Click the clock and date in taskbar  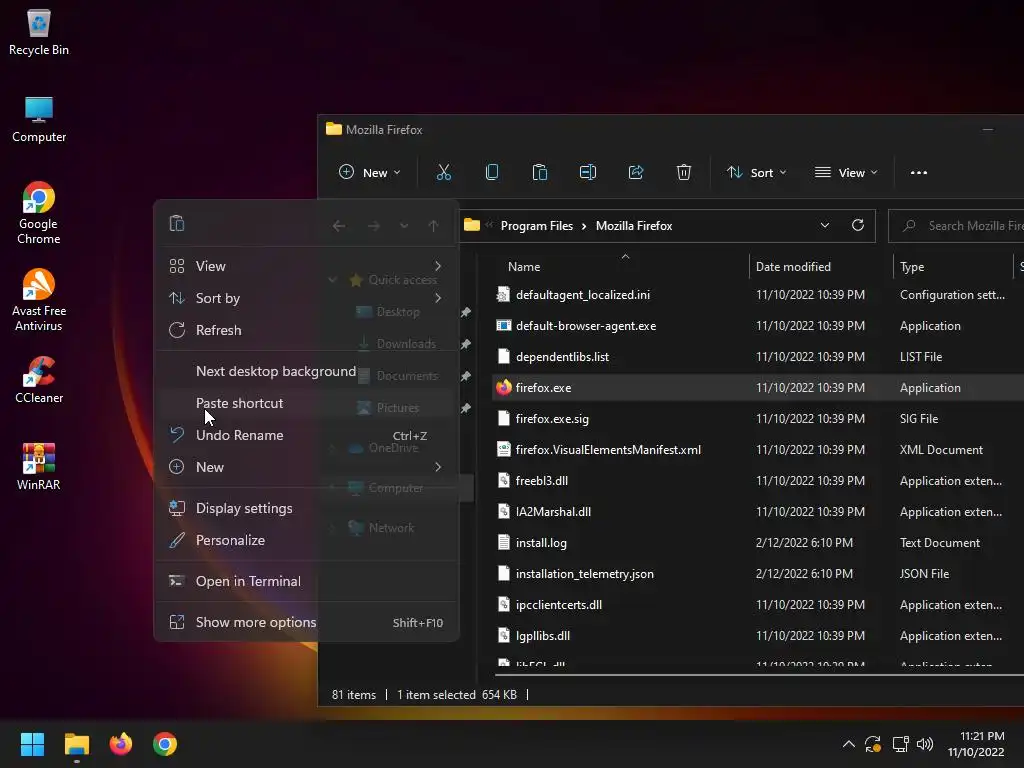point(976,744)
